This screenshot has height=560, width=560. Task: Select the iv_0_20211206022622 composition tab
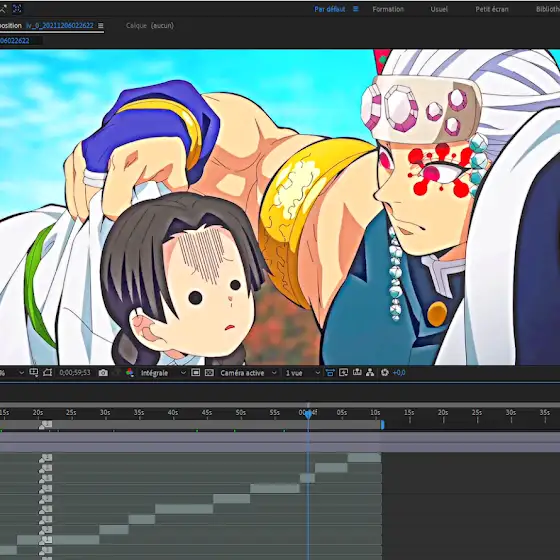click(x=60, y=26)
